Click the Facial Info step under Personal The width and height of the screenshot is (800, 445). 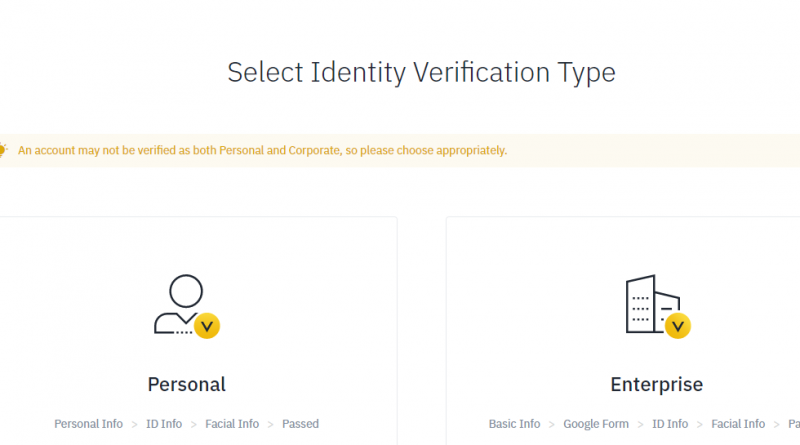[232, 424]
